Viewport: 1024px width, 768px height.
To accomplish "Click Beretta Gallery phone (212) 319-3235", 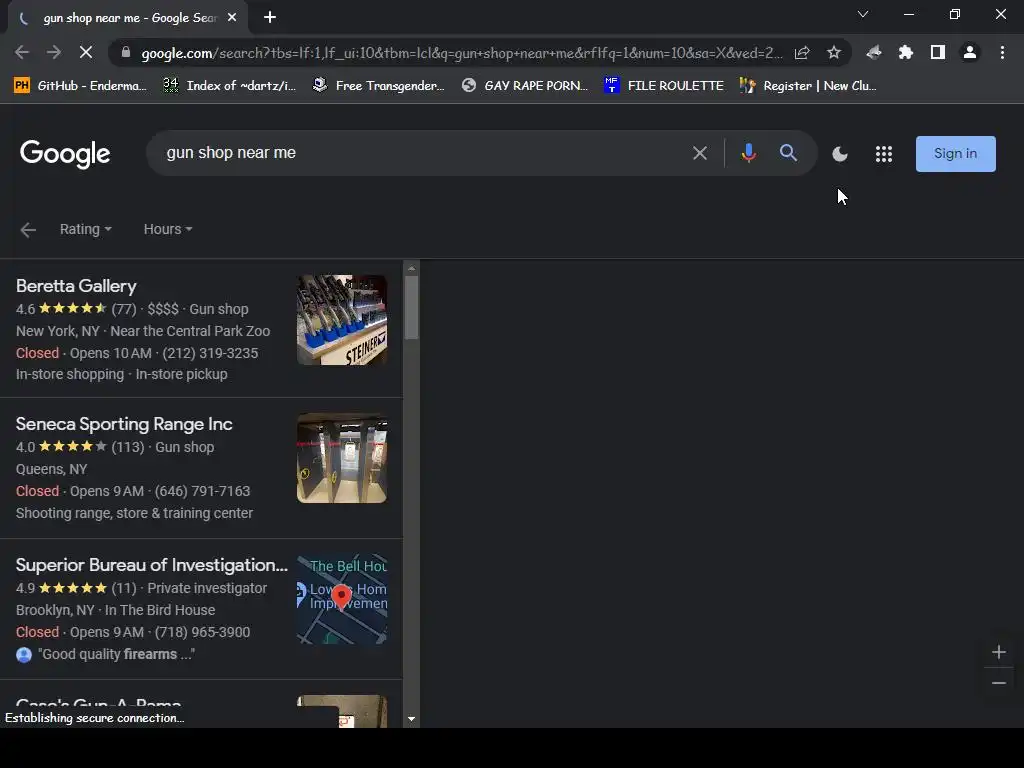I will point(210,353).
